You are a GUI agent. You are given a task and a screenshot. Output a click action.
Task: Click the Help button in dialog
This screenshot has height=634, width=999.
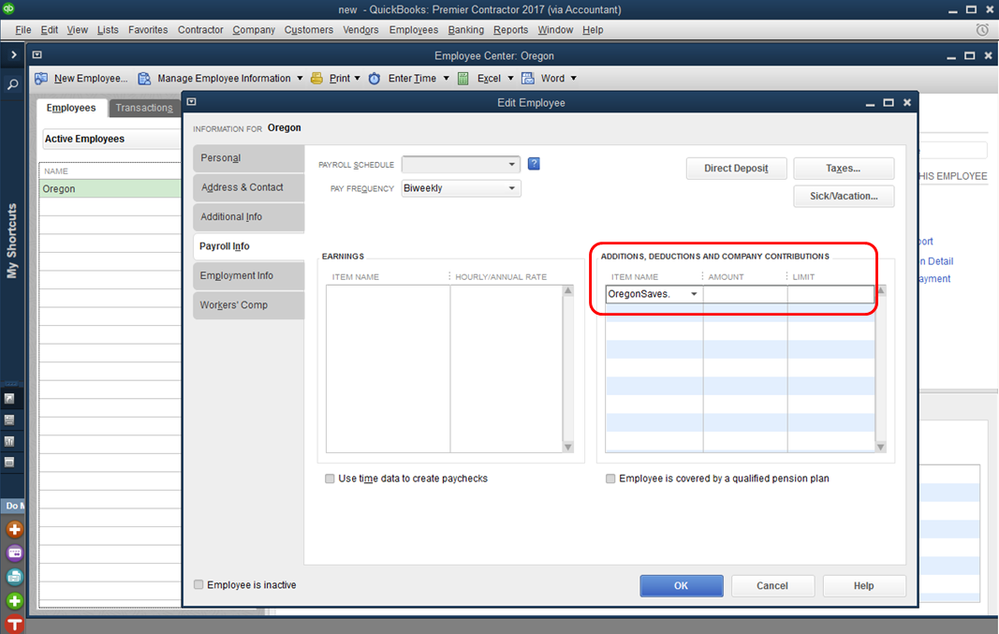tap(863, 586)
